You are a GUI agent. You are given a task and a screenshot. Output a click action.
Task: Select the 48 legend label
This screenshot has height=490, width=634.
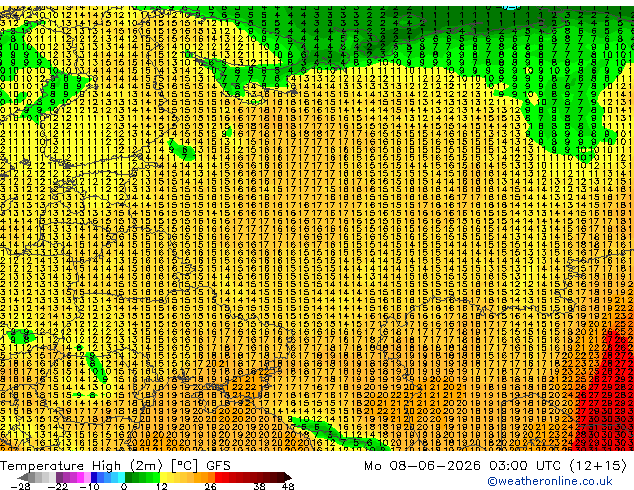click(x=288, y=486)
